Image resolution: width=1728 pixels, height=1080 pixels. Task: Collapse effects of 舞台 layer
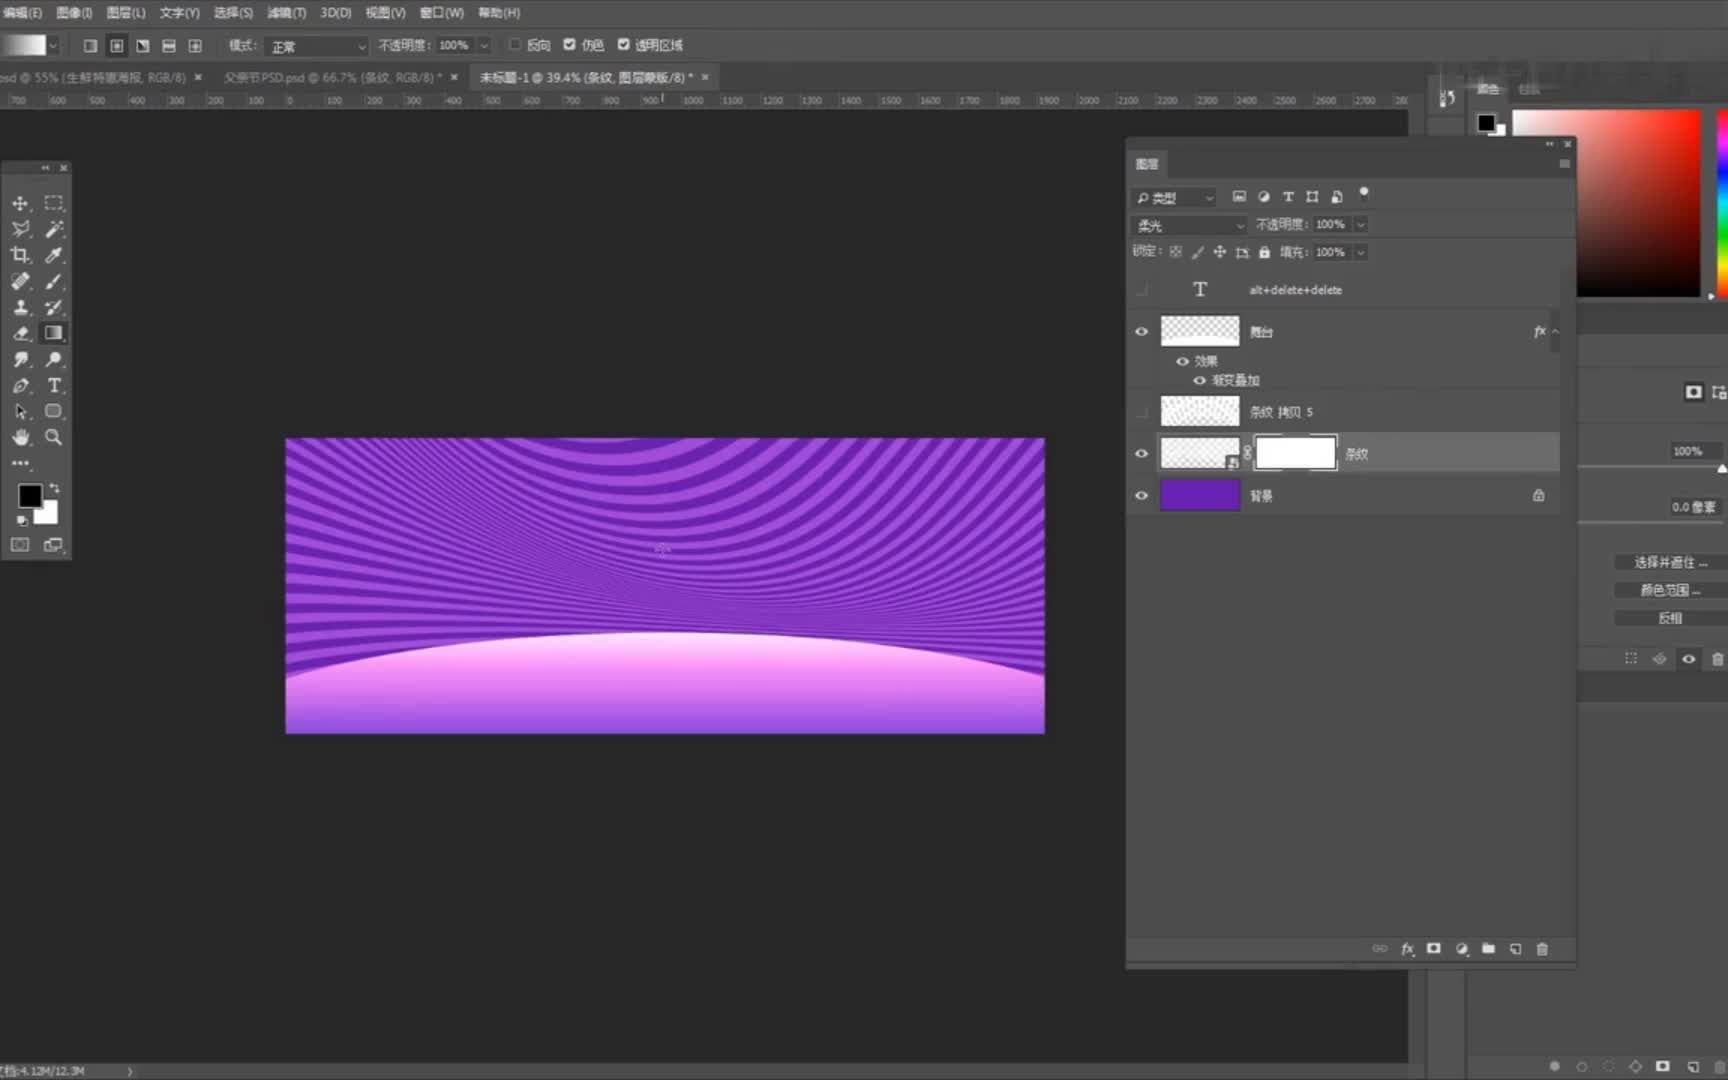tap(1555, 332)
